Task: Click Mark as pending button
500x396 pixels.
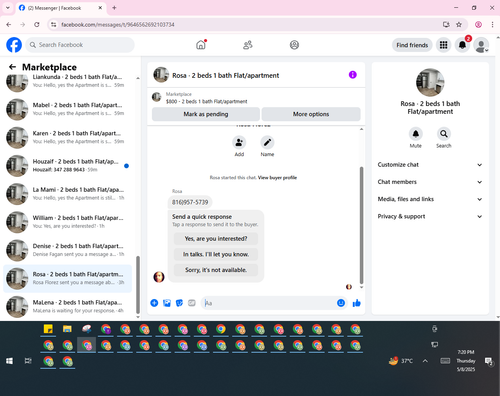Action: tap(206, 114)
